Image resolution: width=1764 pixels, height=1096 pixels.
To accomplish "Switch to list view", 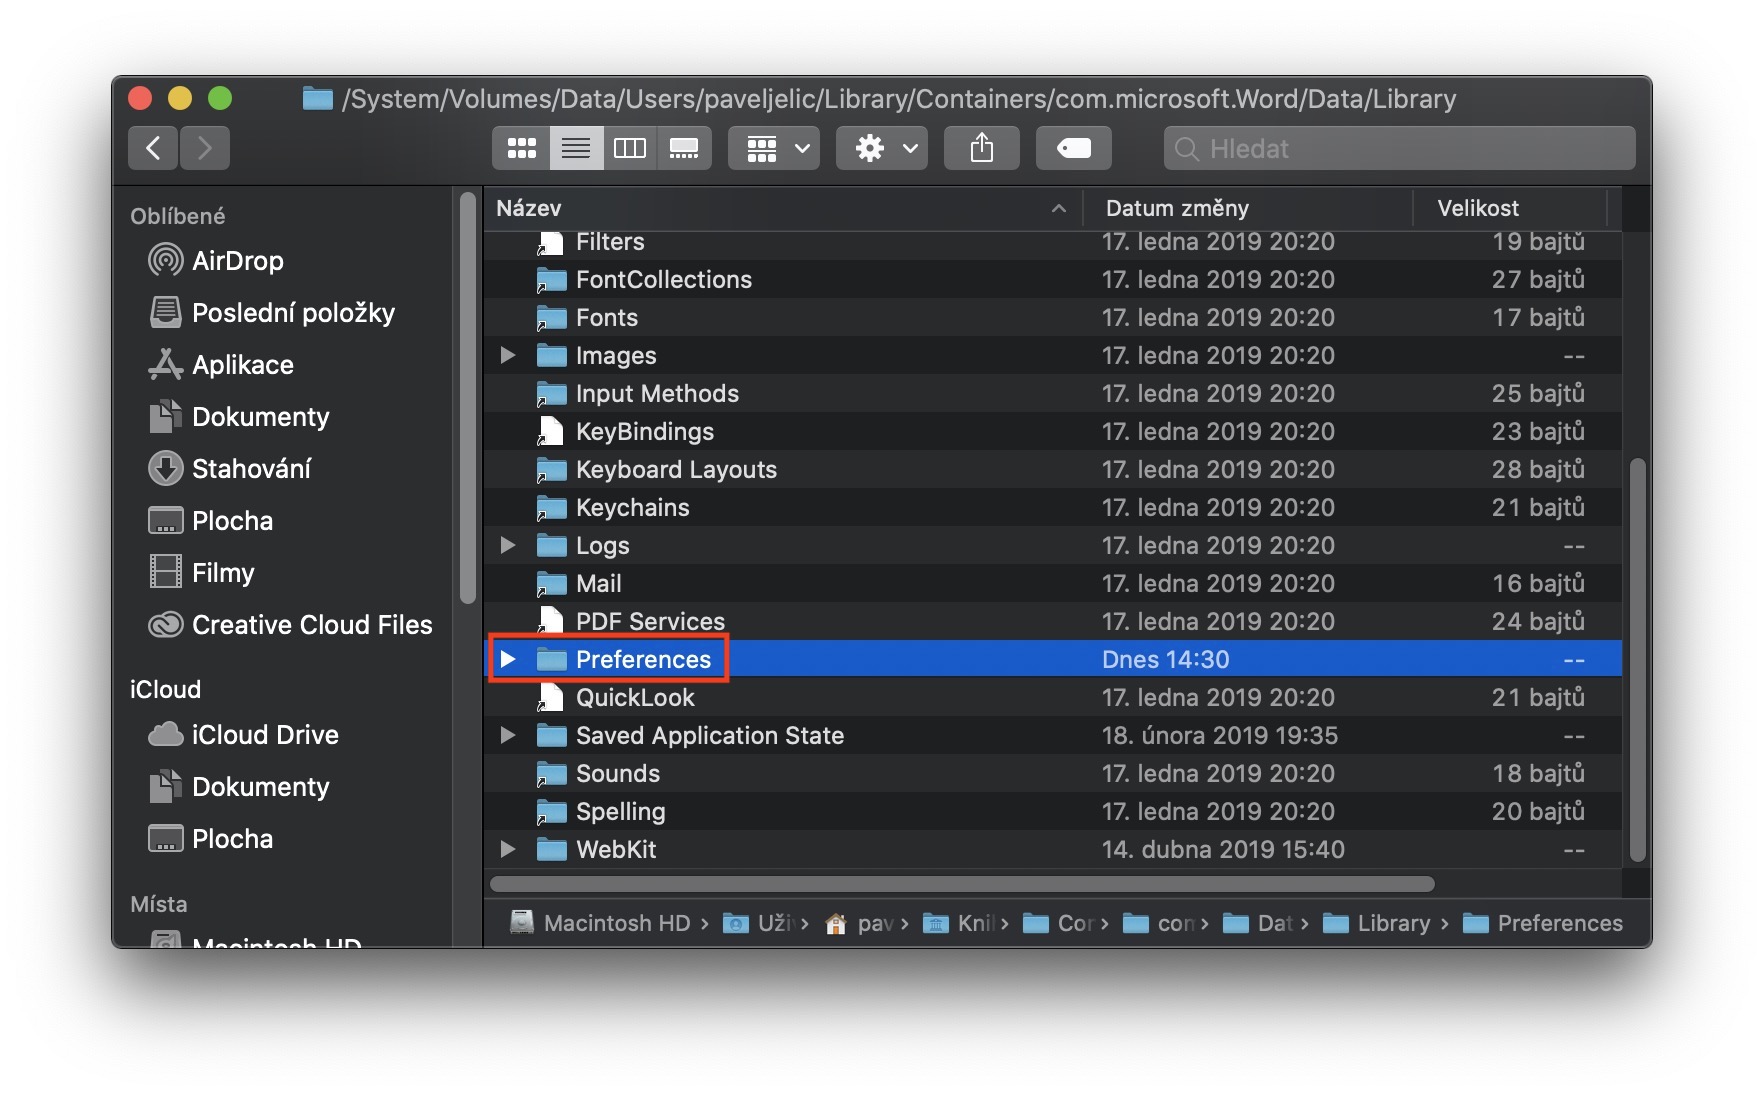I will click(x=576, y=148).
